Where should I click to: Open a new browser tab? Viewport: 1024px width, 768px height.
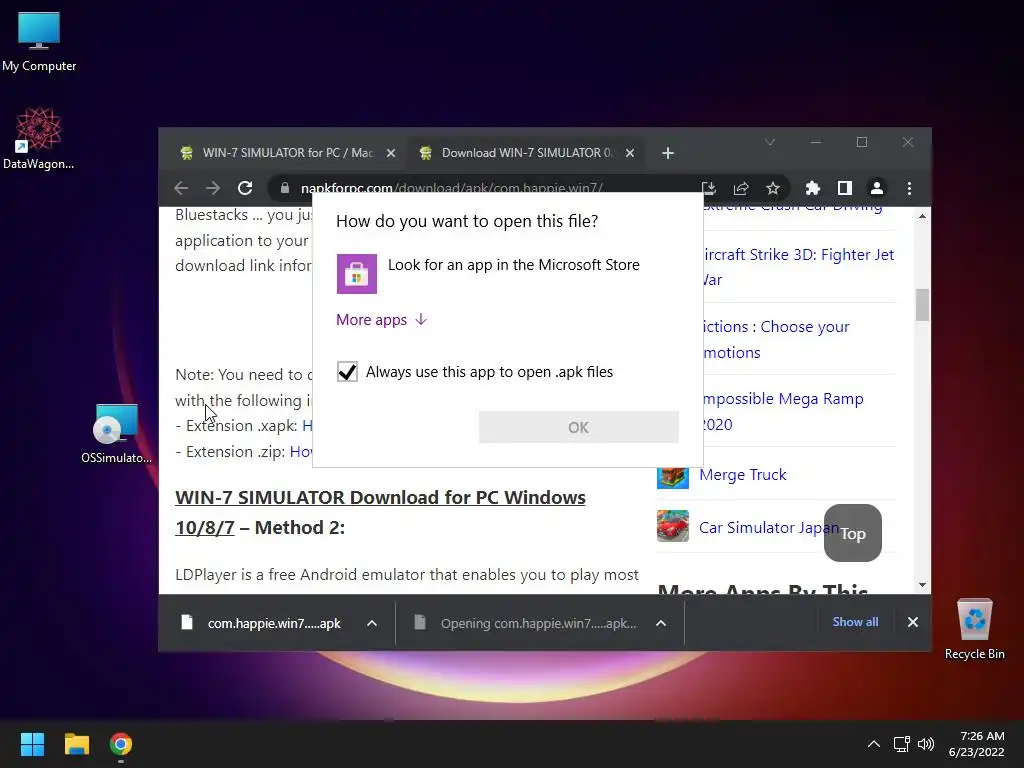coord(667,153)
